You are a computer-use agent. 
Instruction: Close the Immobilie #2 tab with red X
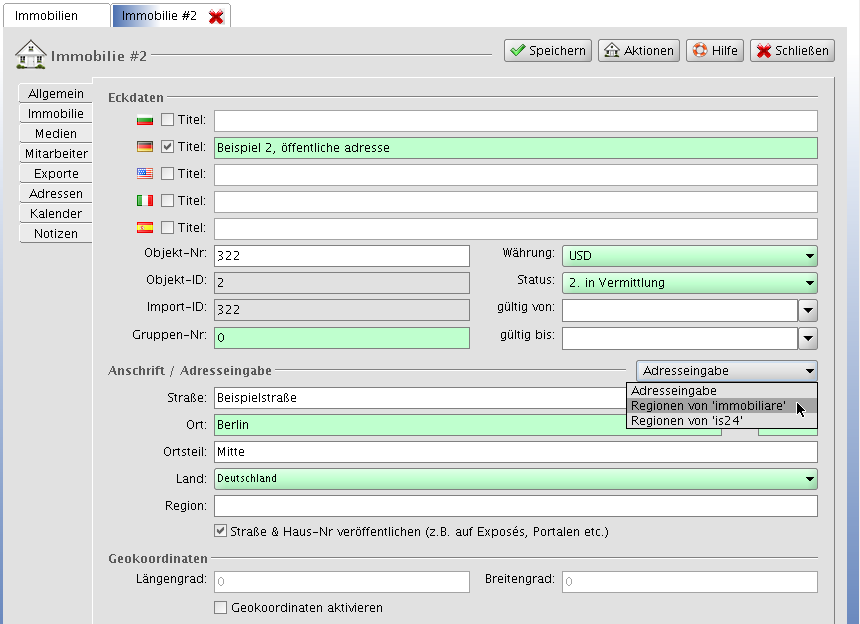(x=216, y=17)
